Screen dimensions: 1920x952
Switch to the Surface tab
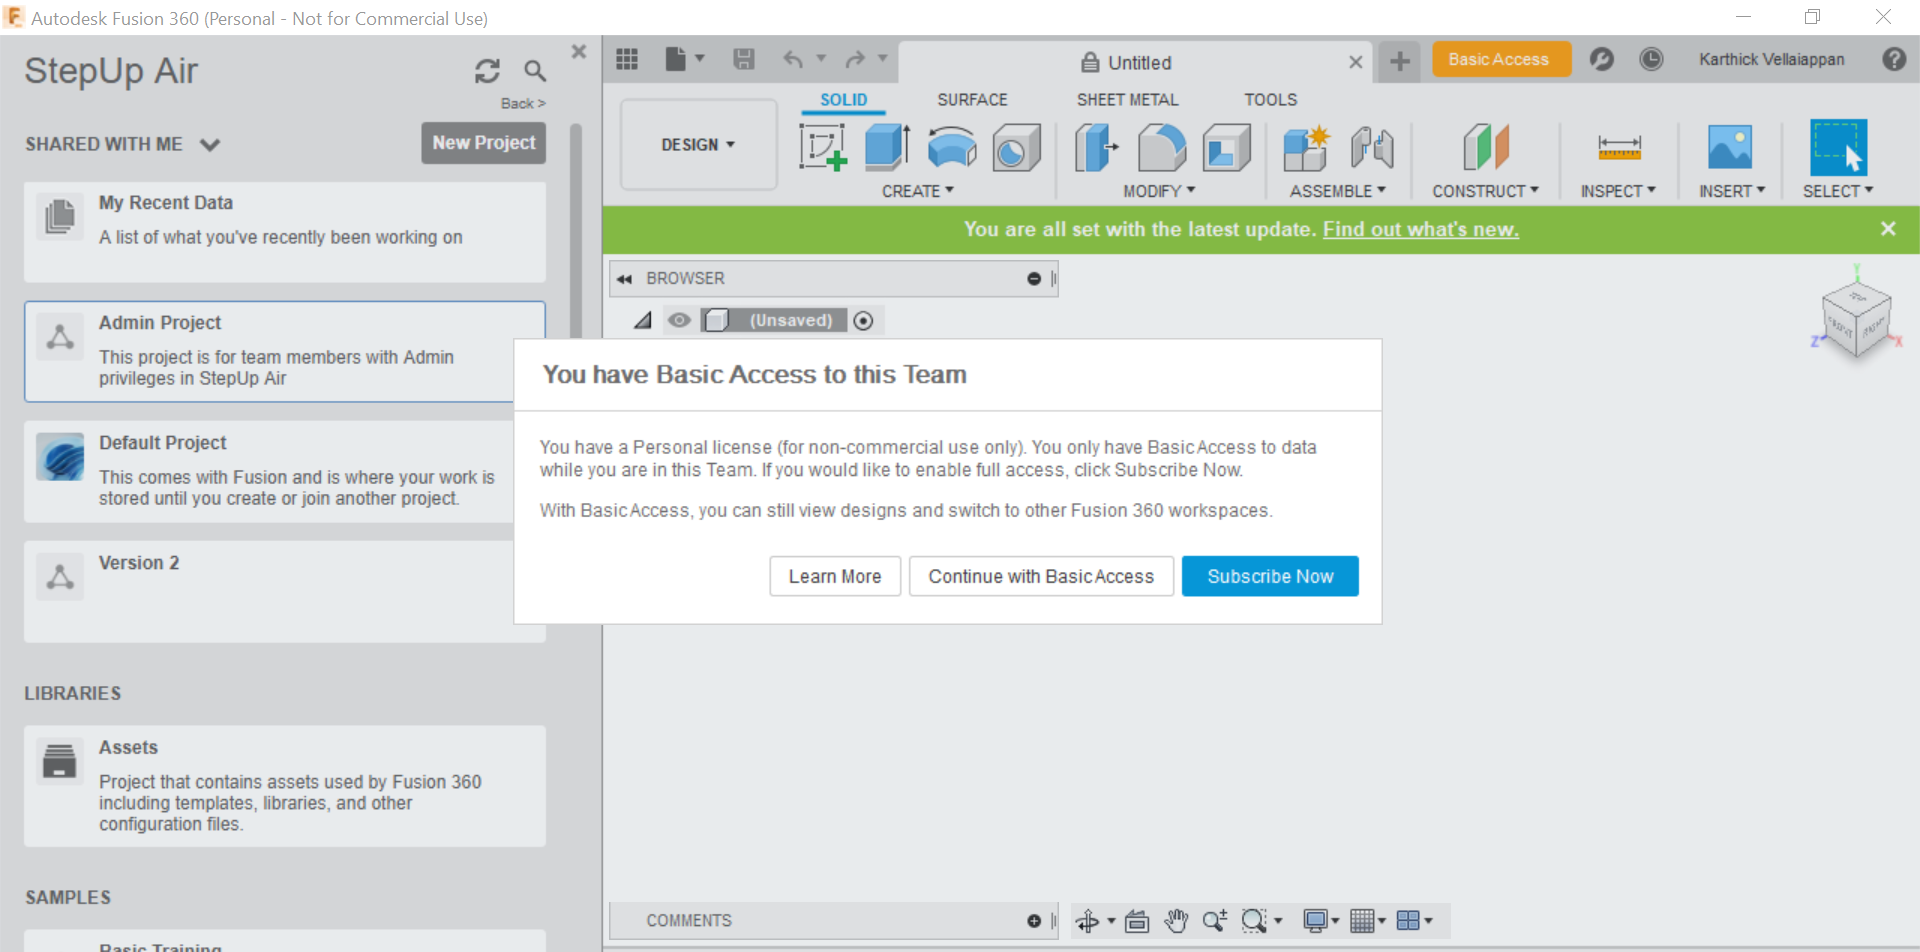[x=971, y=99]
